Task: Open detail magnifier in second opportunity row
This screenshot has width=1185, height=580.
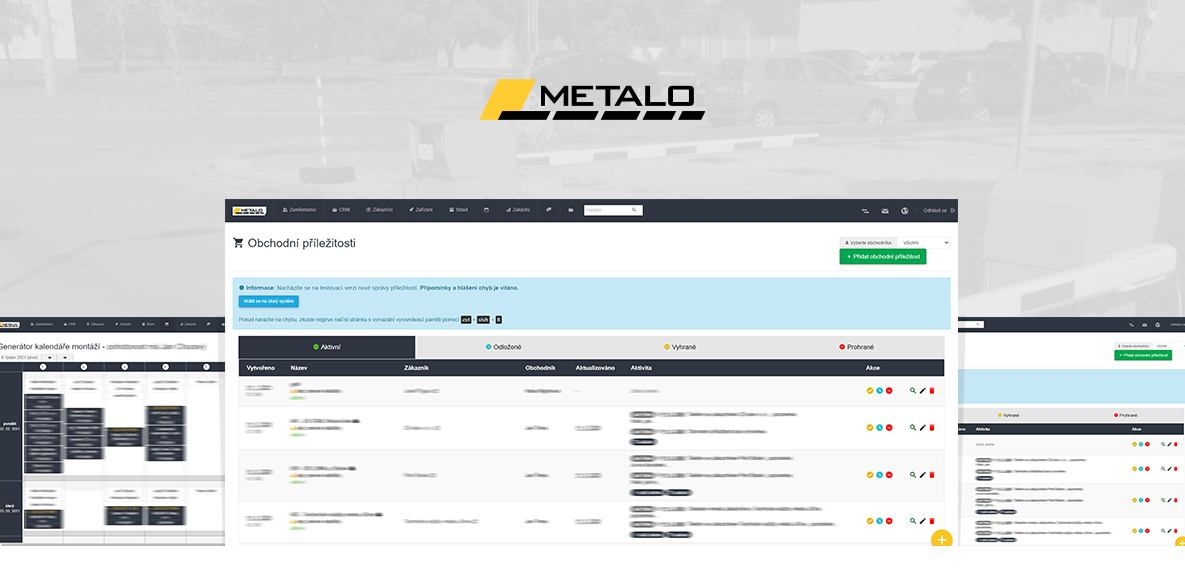Action: point(913,427)
